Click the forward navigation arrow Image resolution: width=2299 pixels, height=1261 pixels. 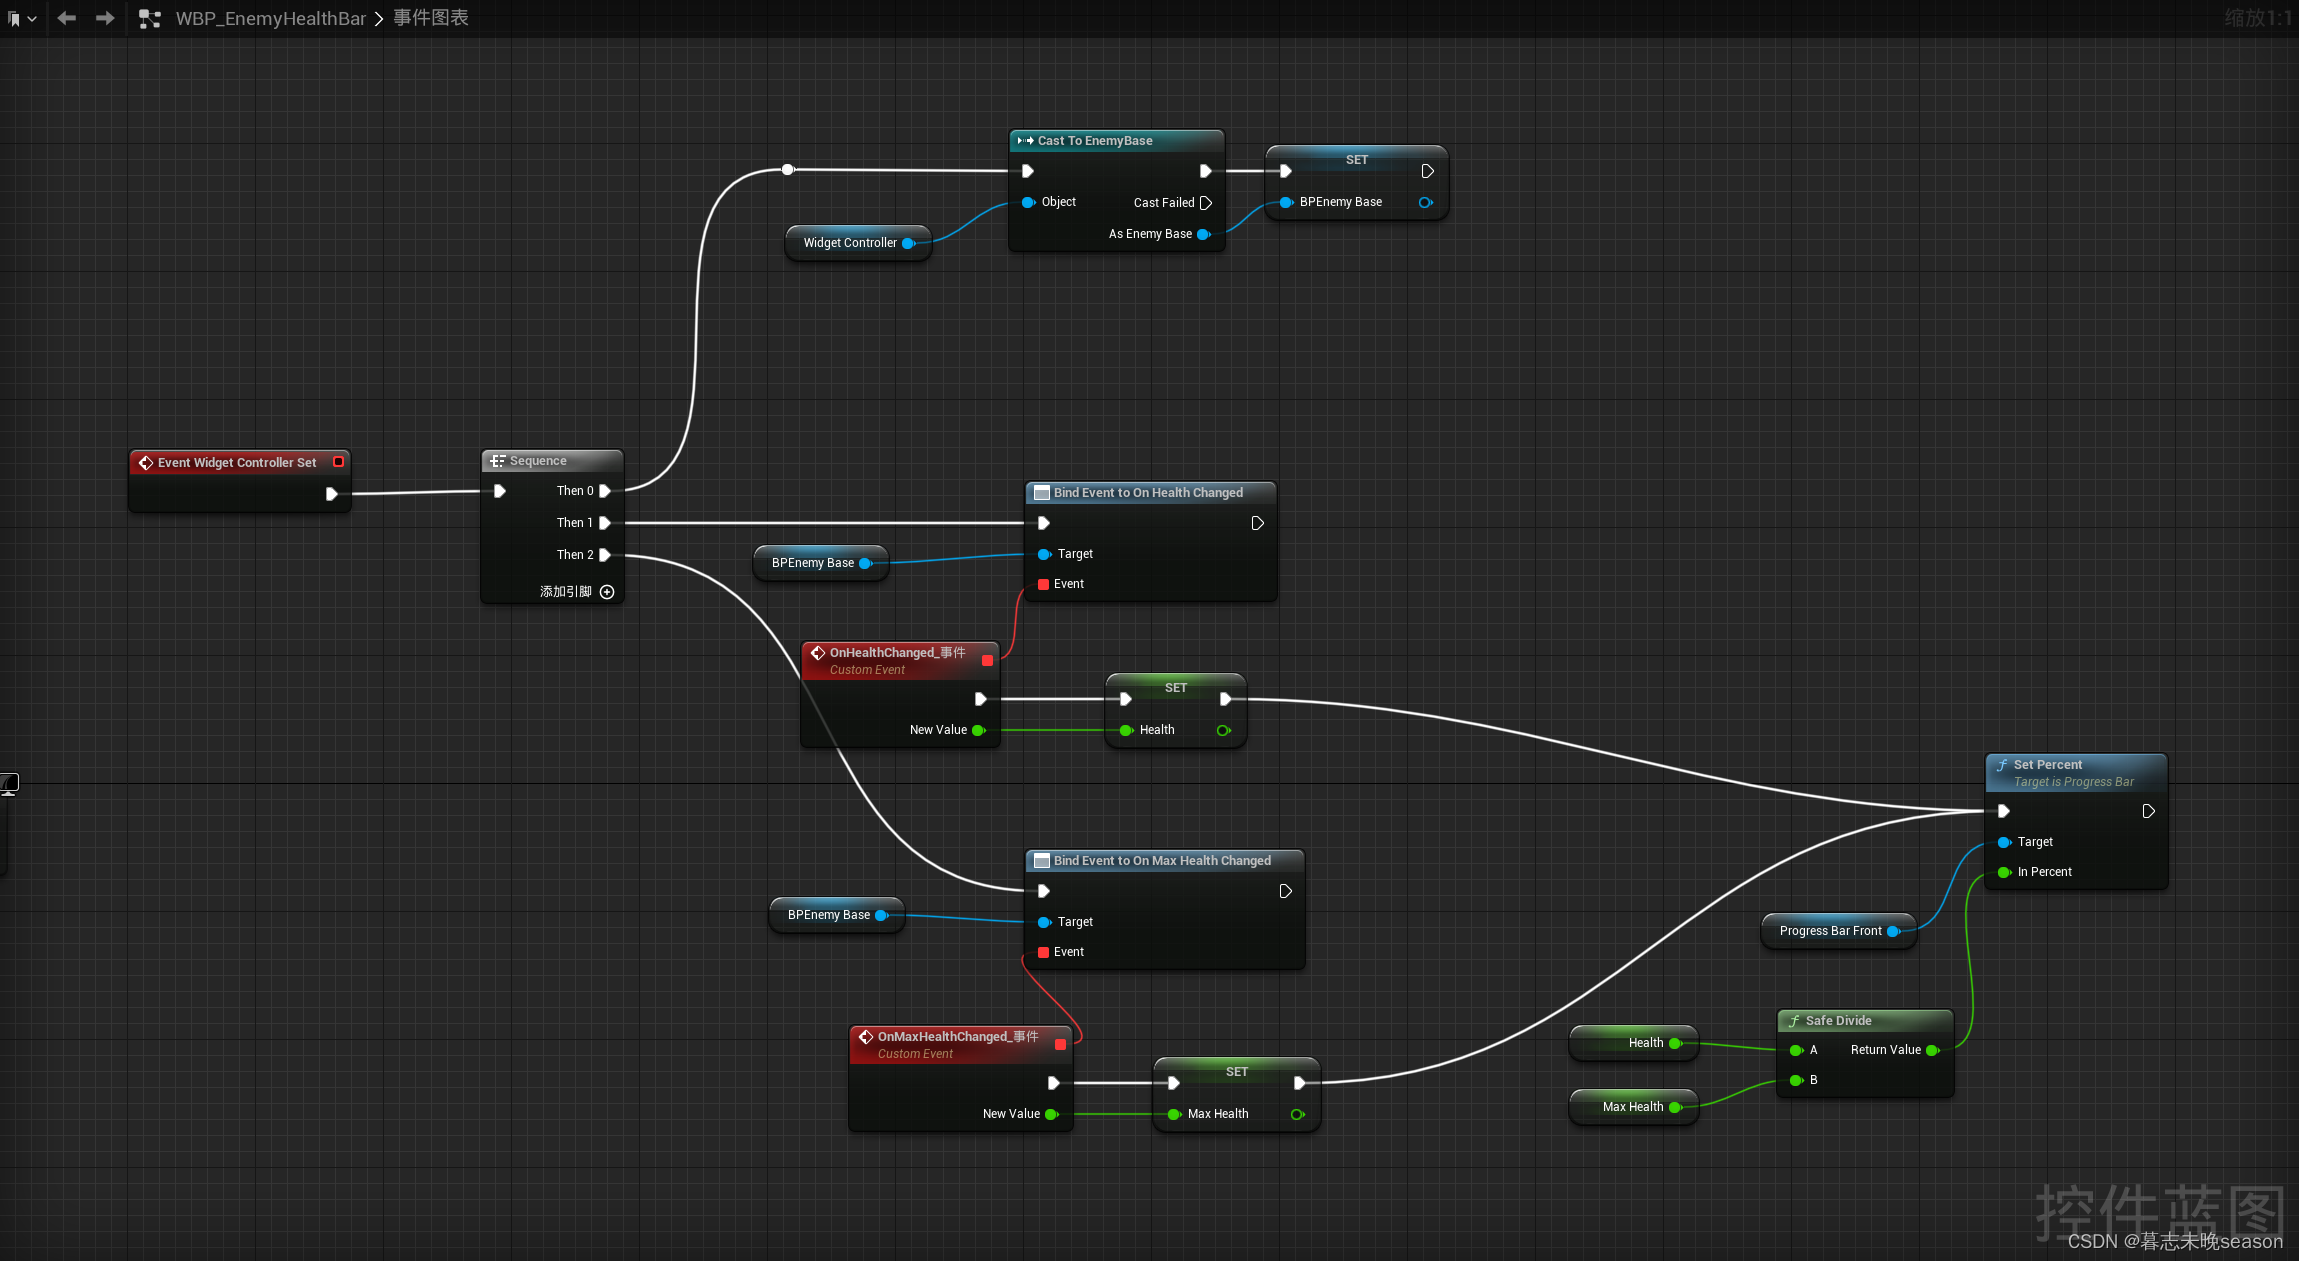[x=105, y=18]
